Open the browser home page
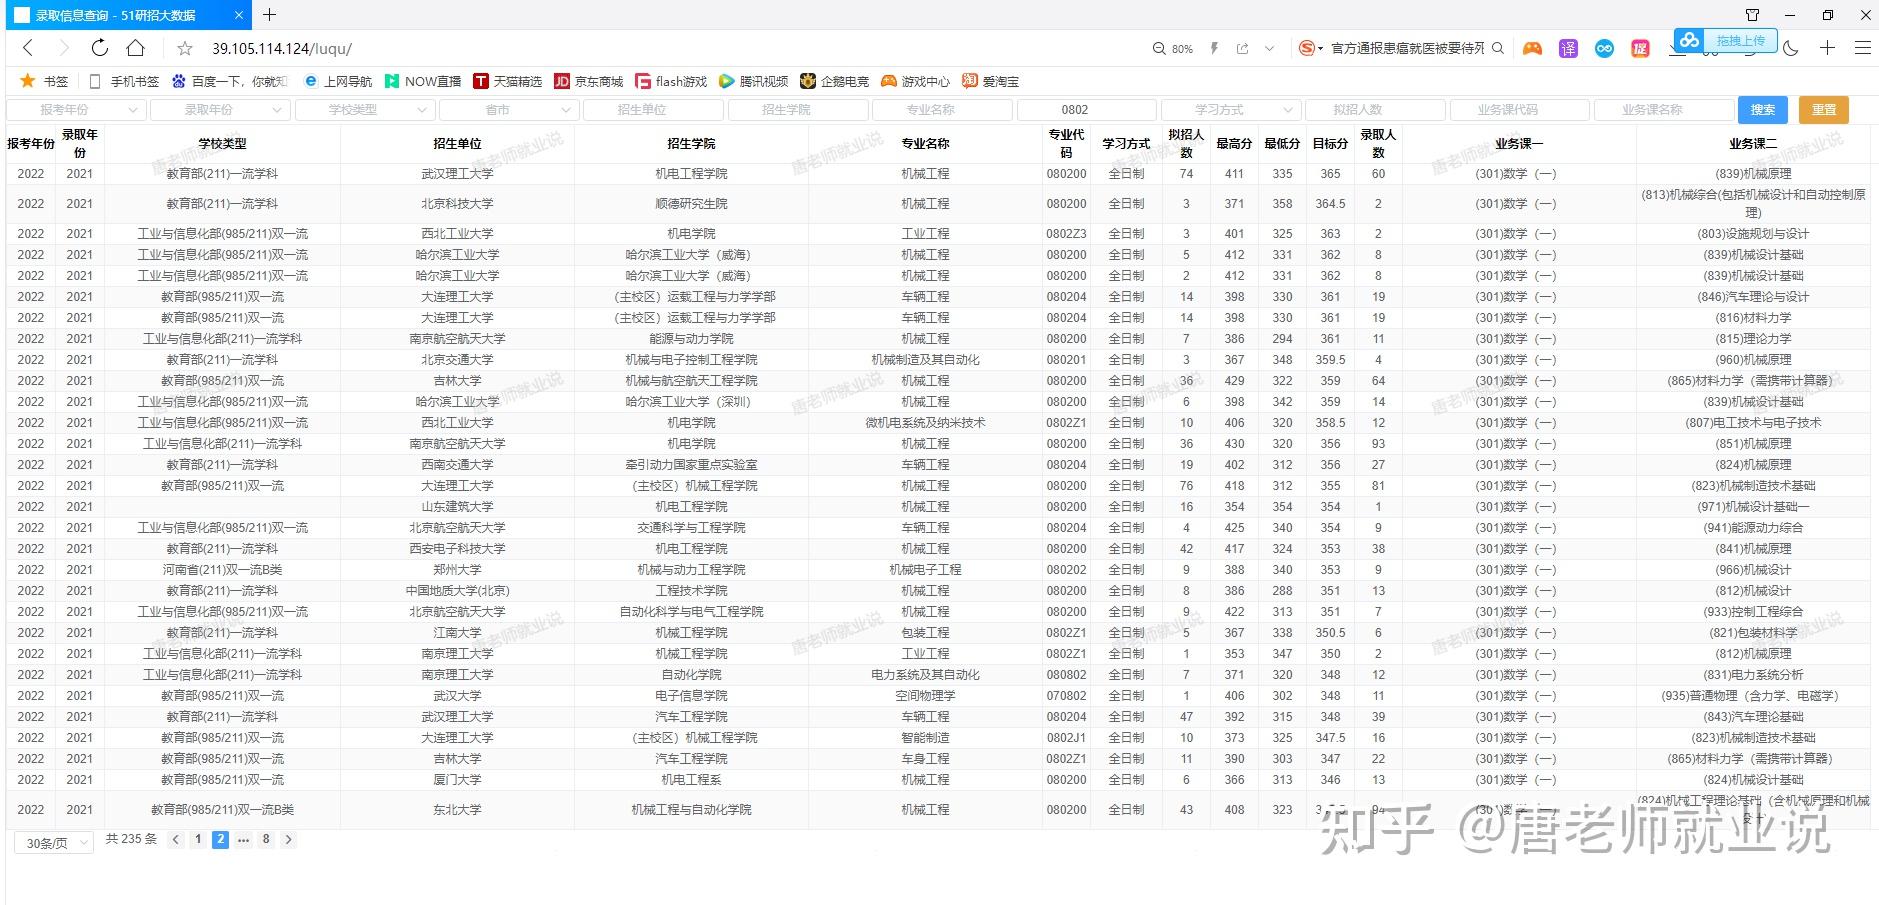1879x905 pixels. (136, 48)
